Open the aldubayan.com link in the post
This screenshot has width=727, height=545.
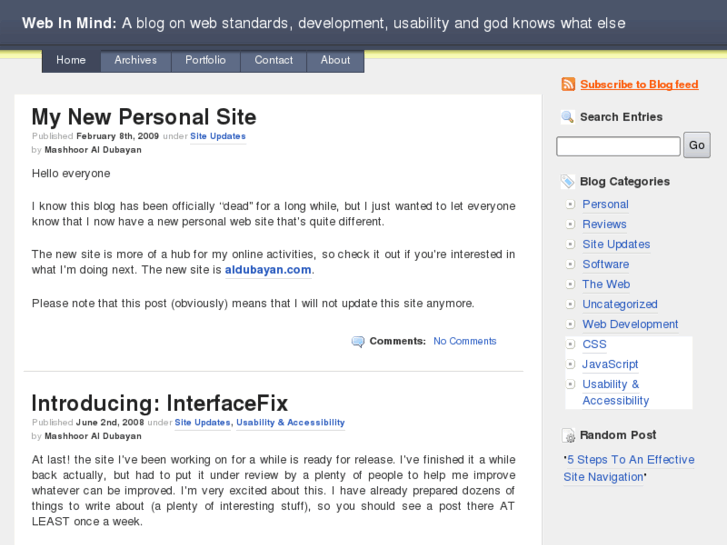coord(268,270)
